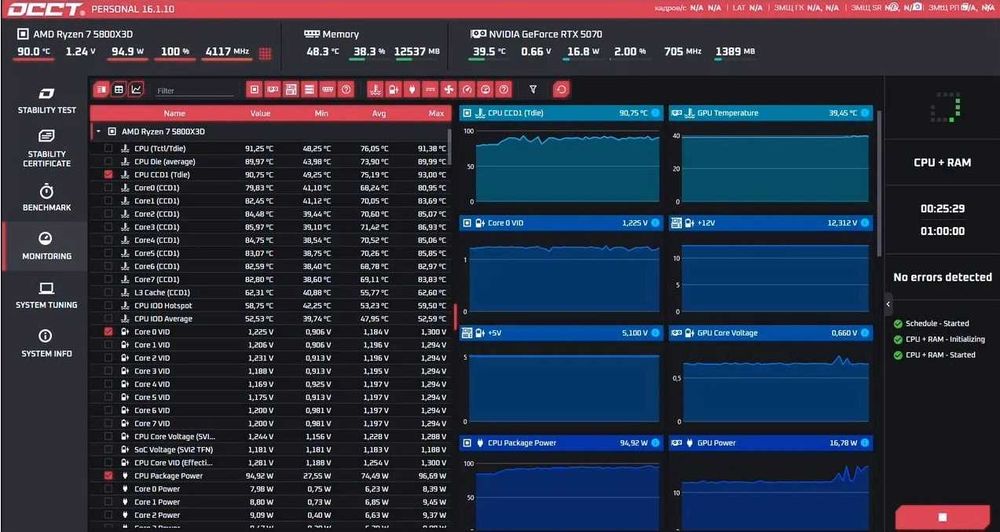Screen dimensions: 1000x532
Task: Toggle the GPU sensor filter icon
Action: point(272,89)
